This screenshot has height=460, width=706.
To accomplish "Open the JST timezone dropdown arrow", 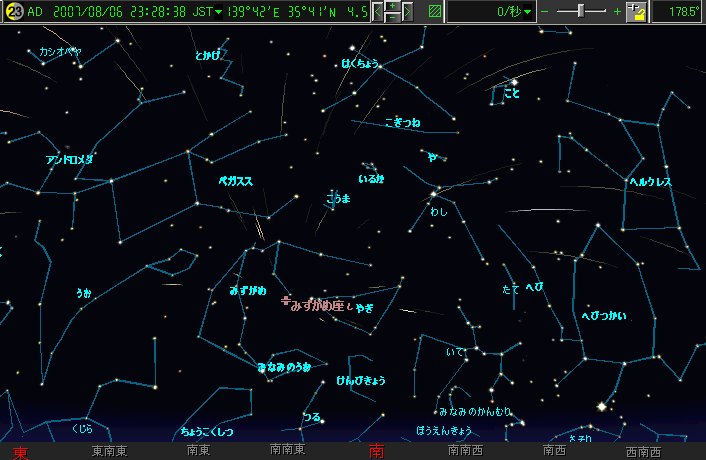I will 219,13.
